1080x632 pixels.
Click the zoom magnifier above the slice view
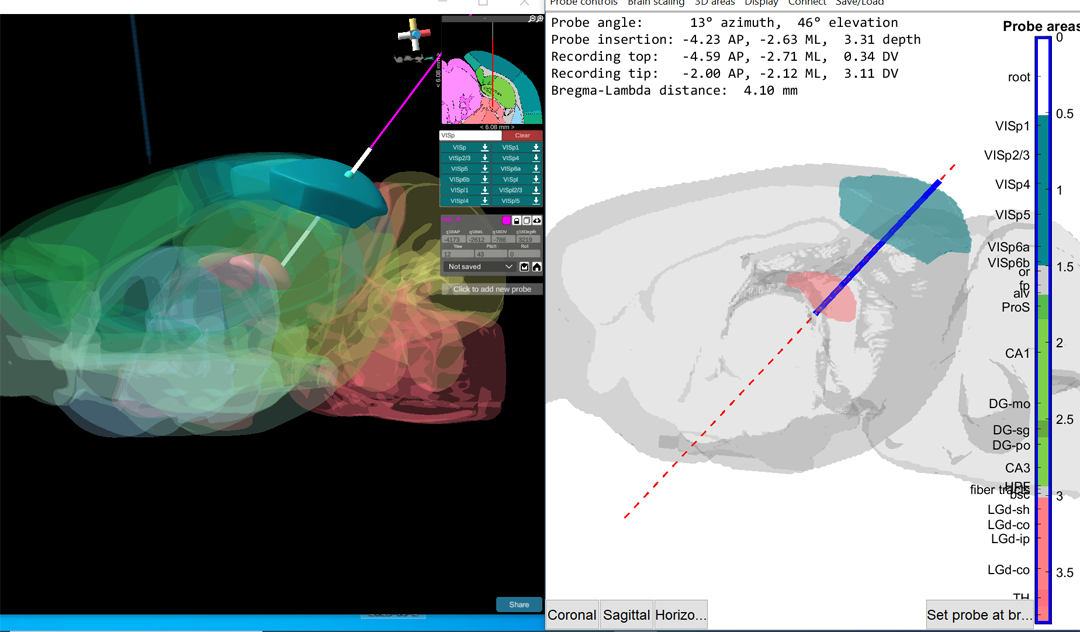pos(530,18)
